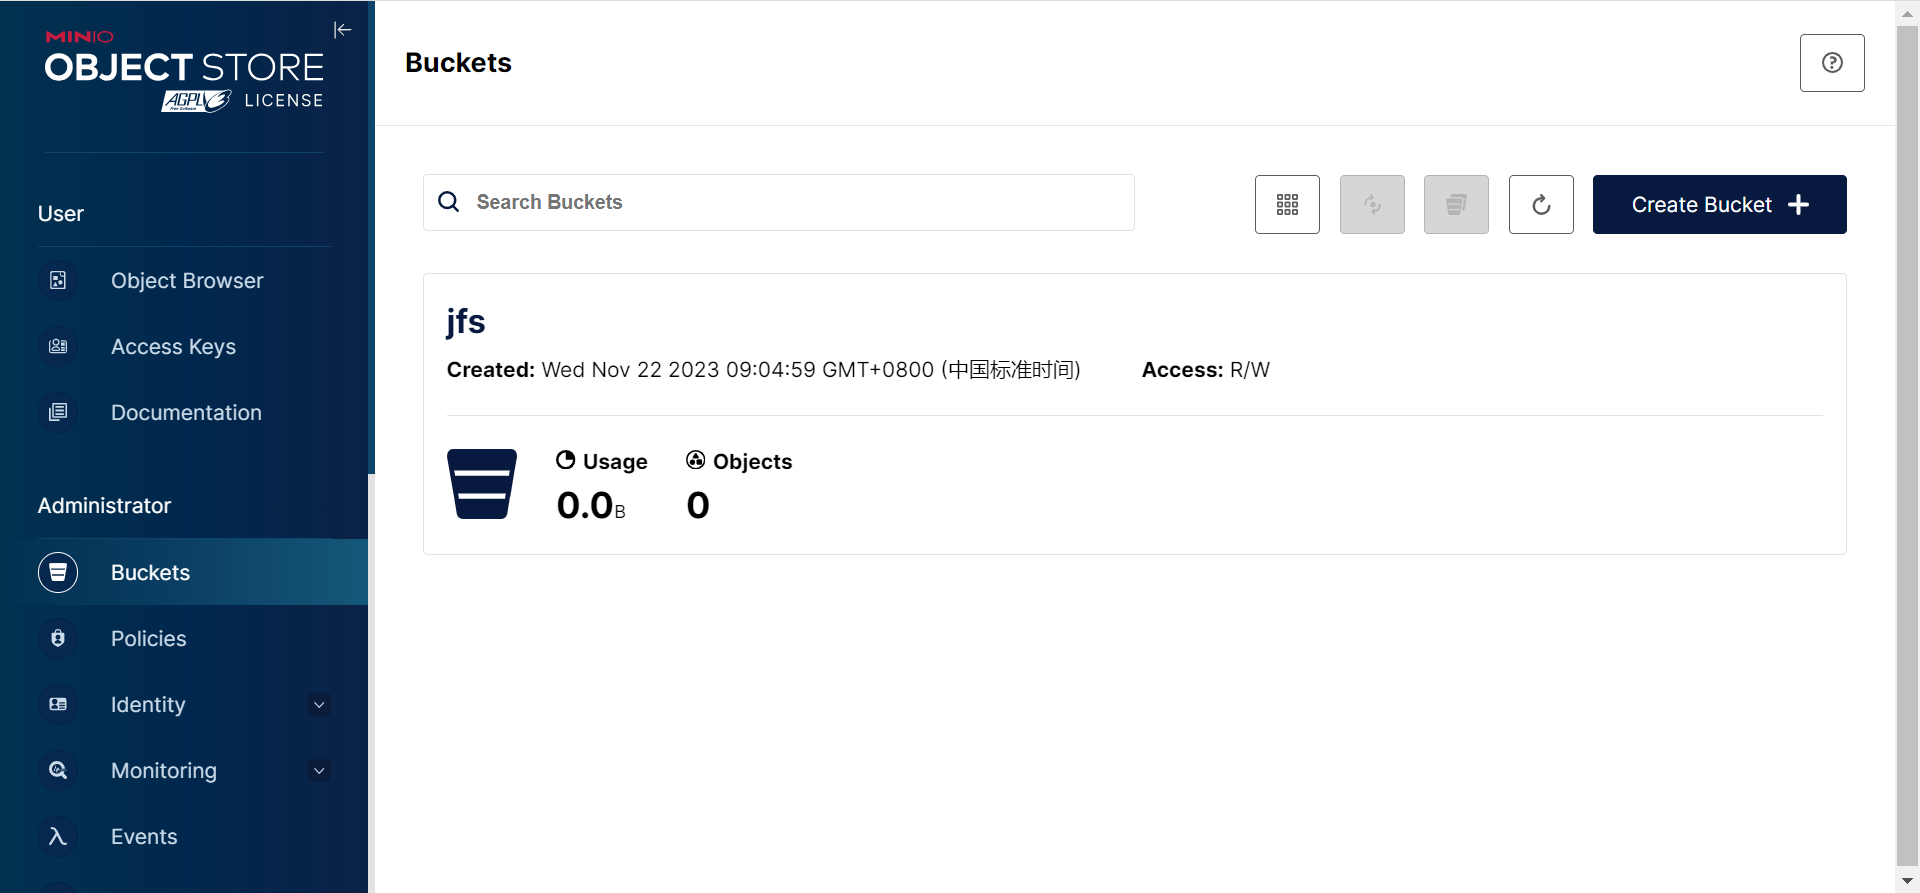Click the Policies lock icon

coord(58,639)
